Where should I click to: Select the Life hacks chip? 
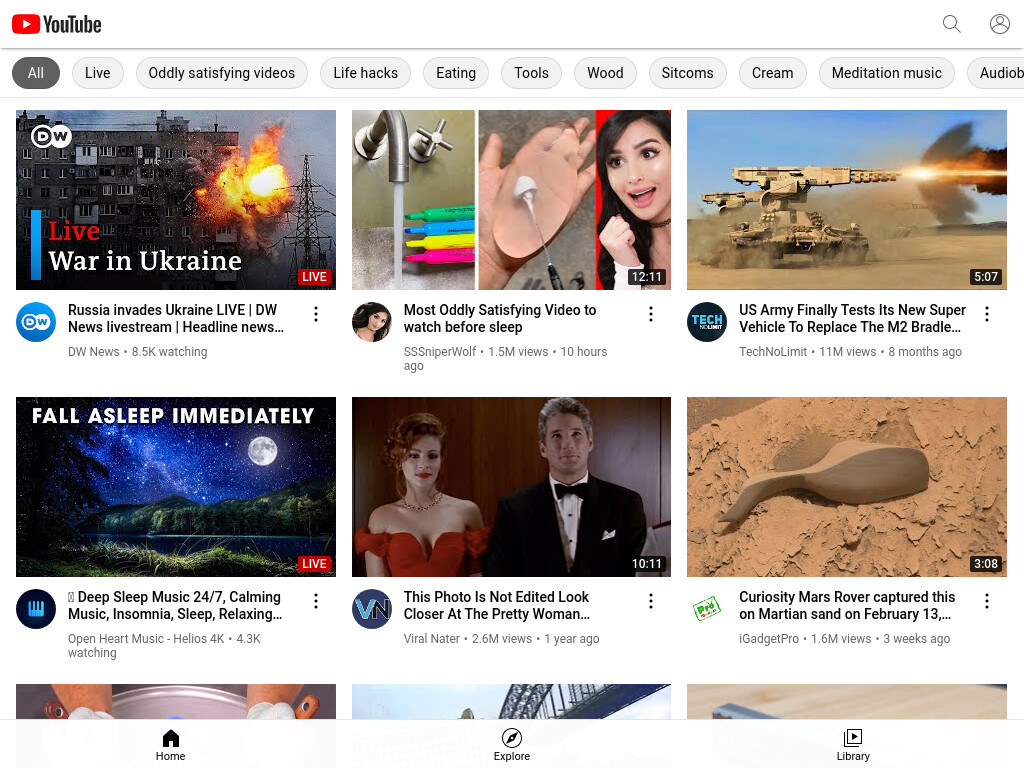(x=365, y=72)
